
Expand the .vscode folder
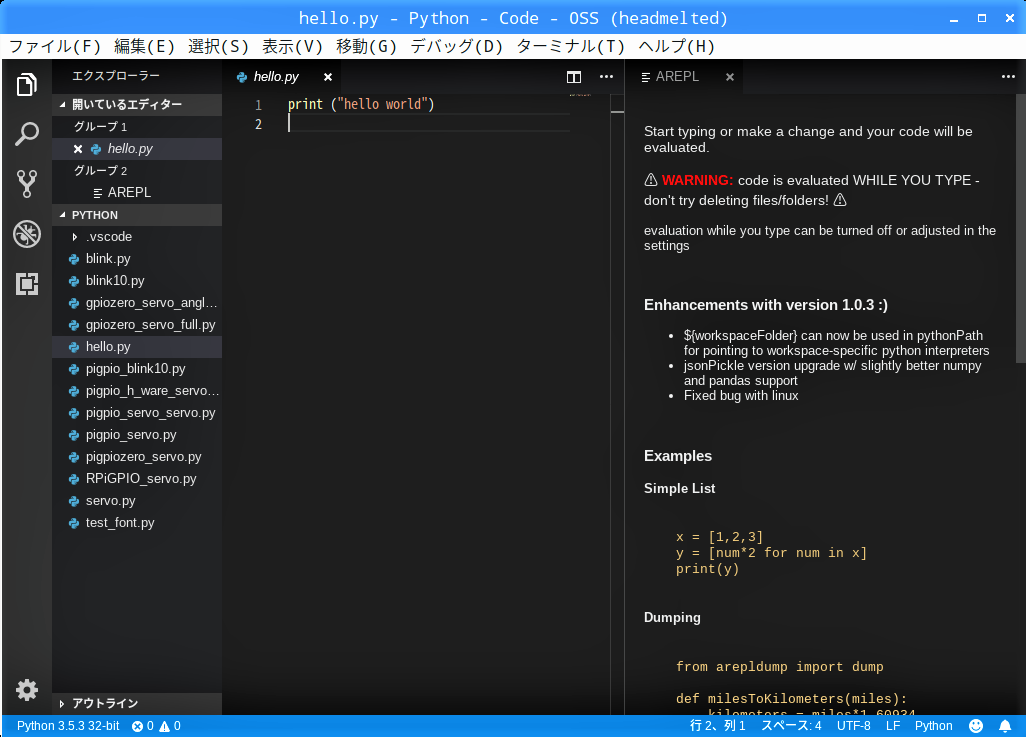[137, 237]
